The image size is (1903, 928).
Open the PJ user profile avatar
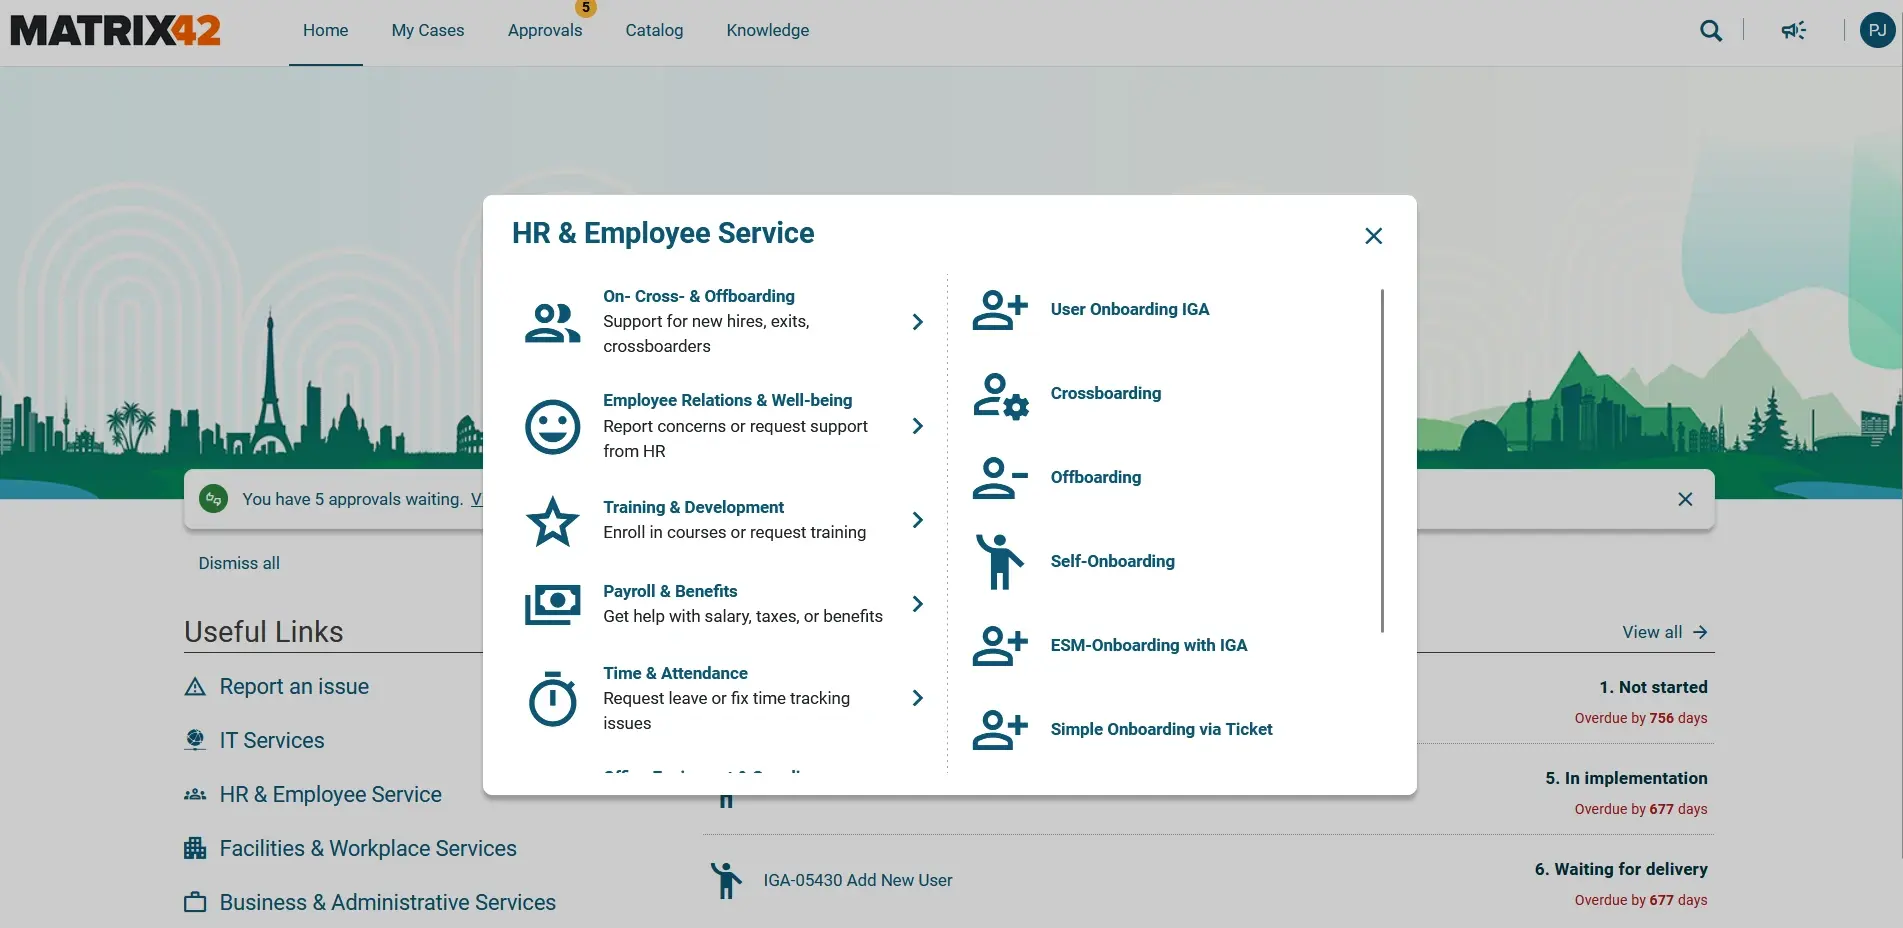point(1877,30)
